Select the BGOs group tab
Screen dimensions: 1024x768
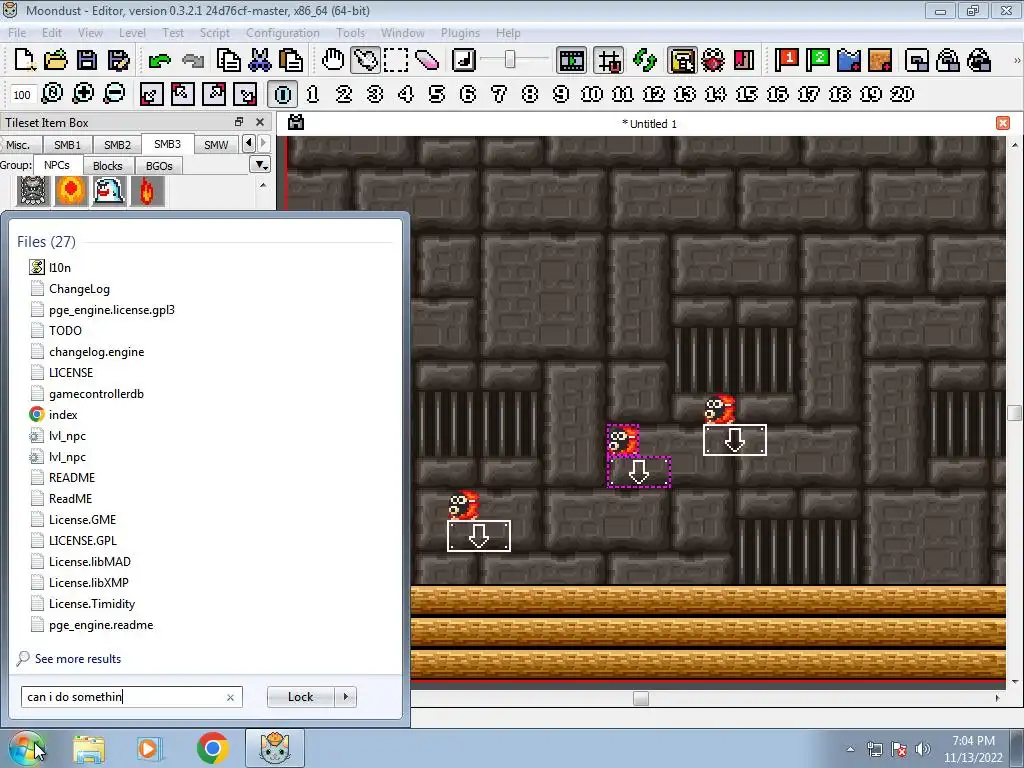pyautogui.click(x=159, y=166)
